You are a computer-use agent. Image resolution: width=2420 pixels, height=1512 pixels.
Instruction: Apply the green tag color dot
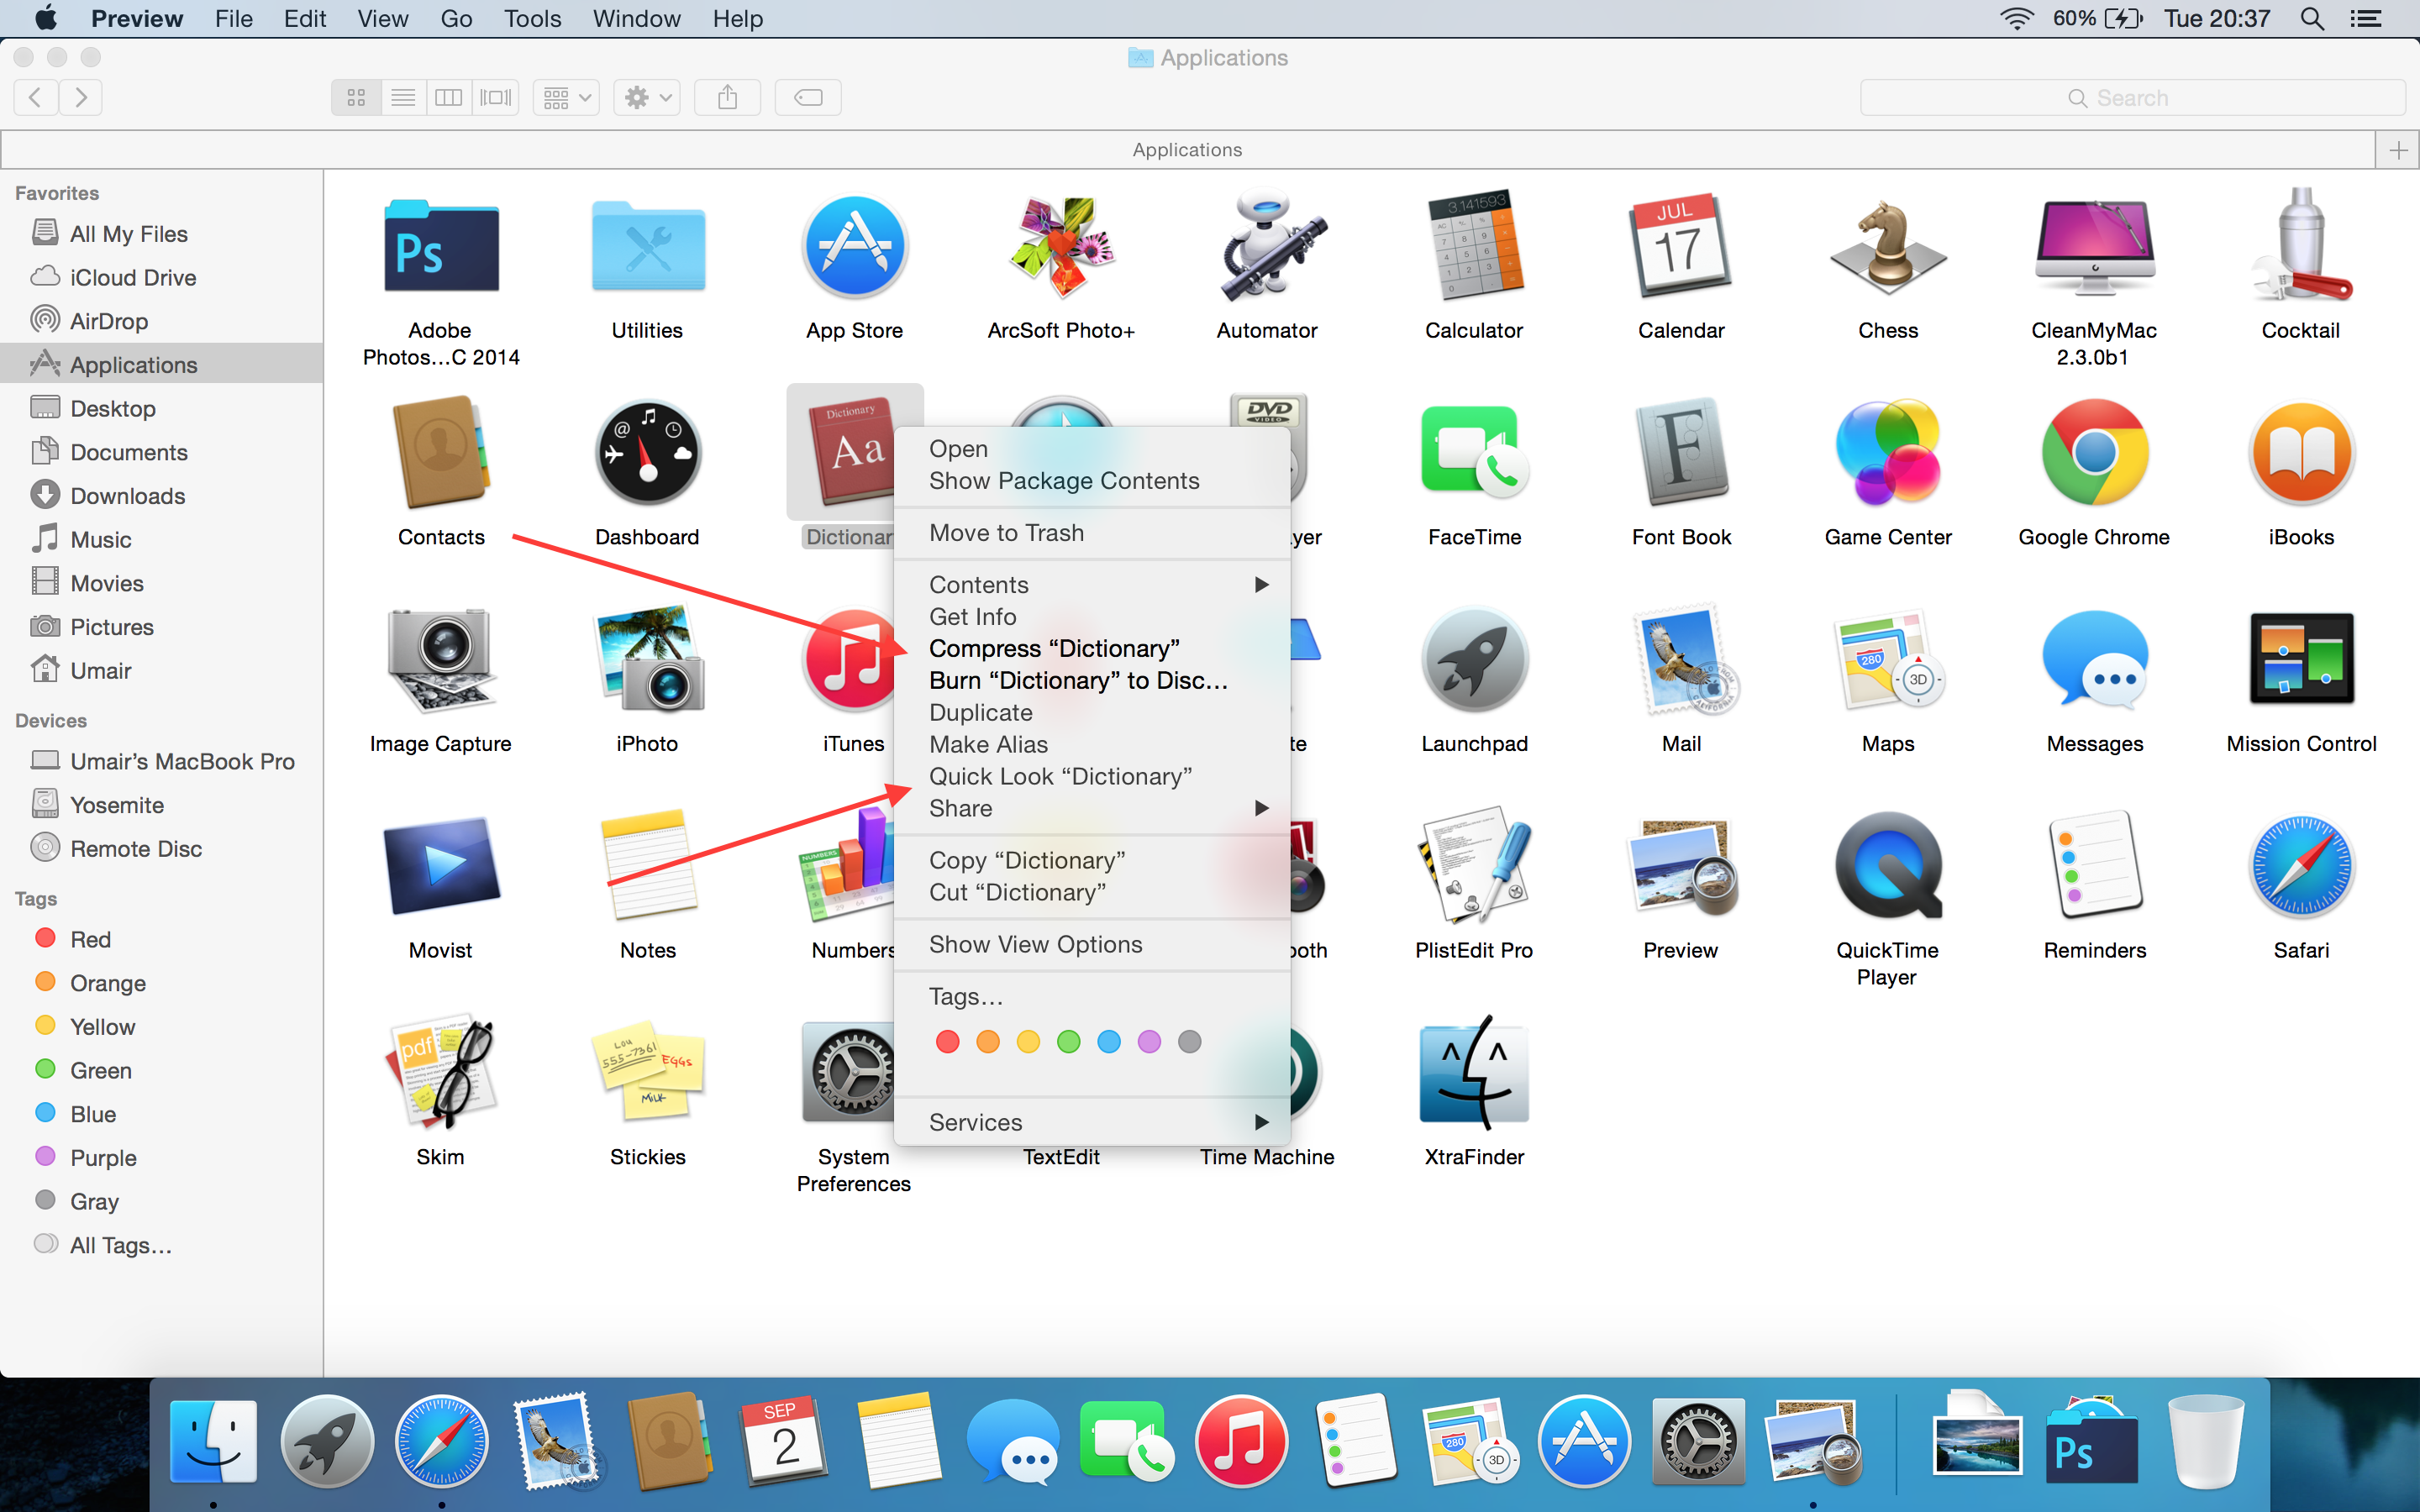[1068, 1042]
